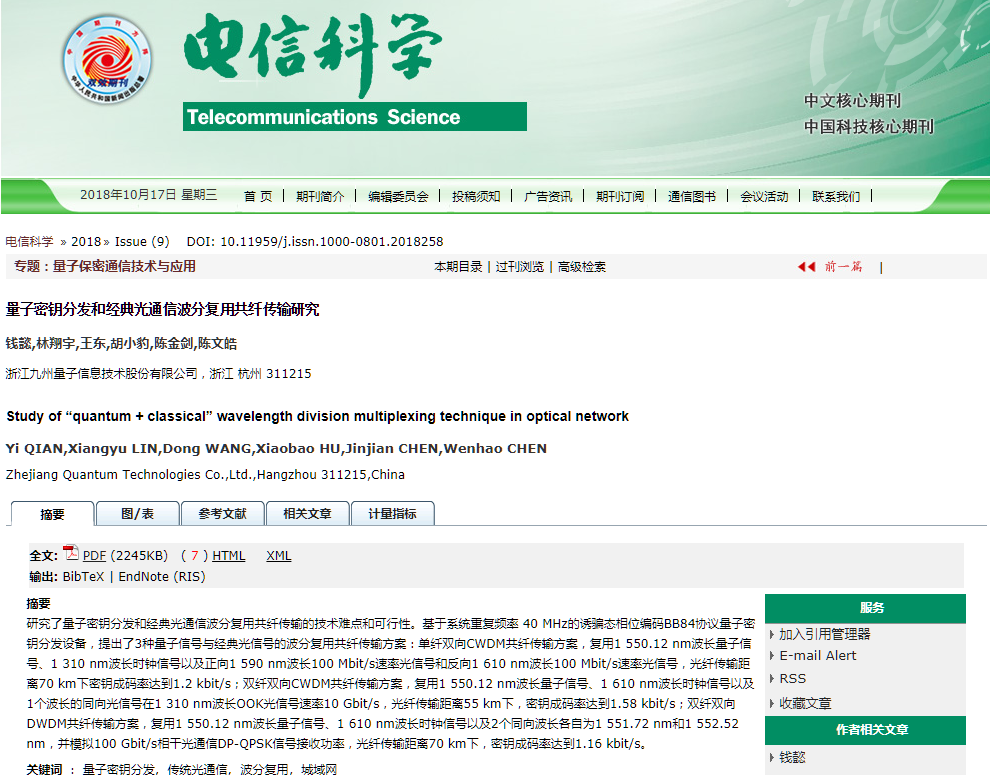
Task: Select the 计量指标 tab
Action: 392,514
